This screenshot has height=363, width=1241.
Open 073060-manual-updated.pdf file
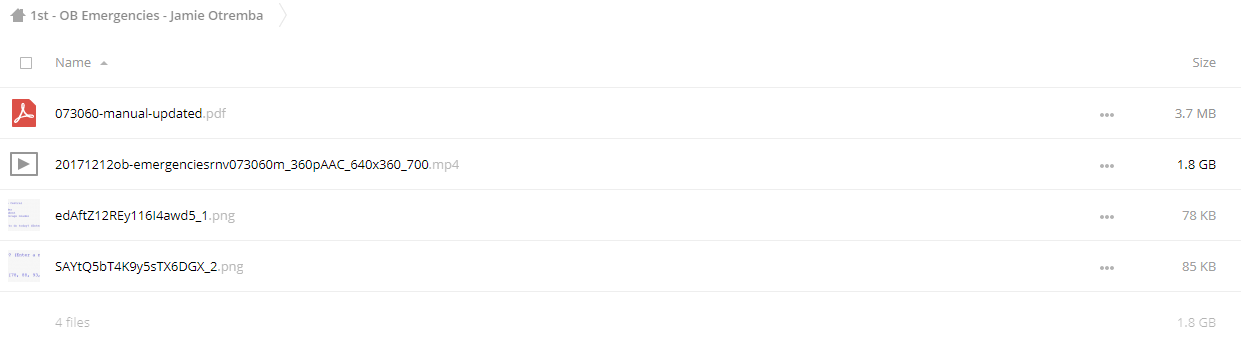(140, 113)
